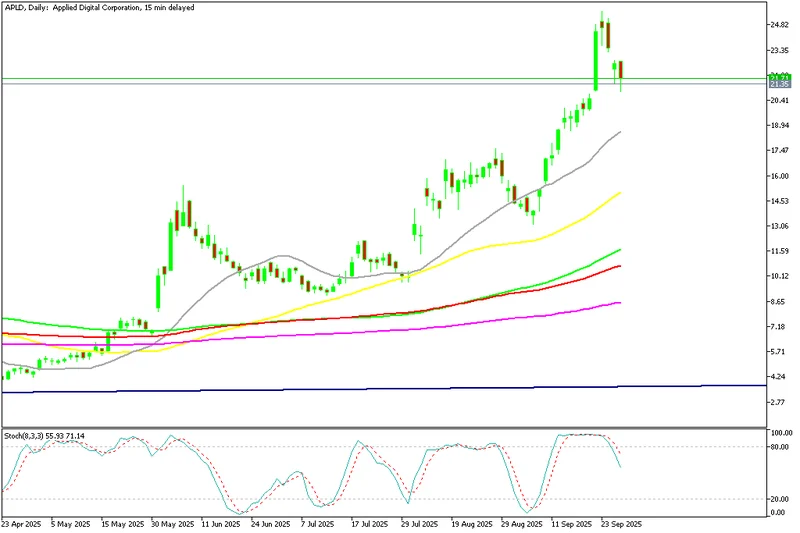Screen dimensions: 800x533
Task: Click the gray 21.35 price tag
Action: click(x=779, y=84)
